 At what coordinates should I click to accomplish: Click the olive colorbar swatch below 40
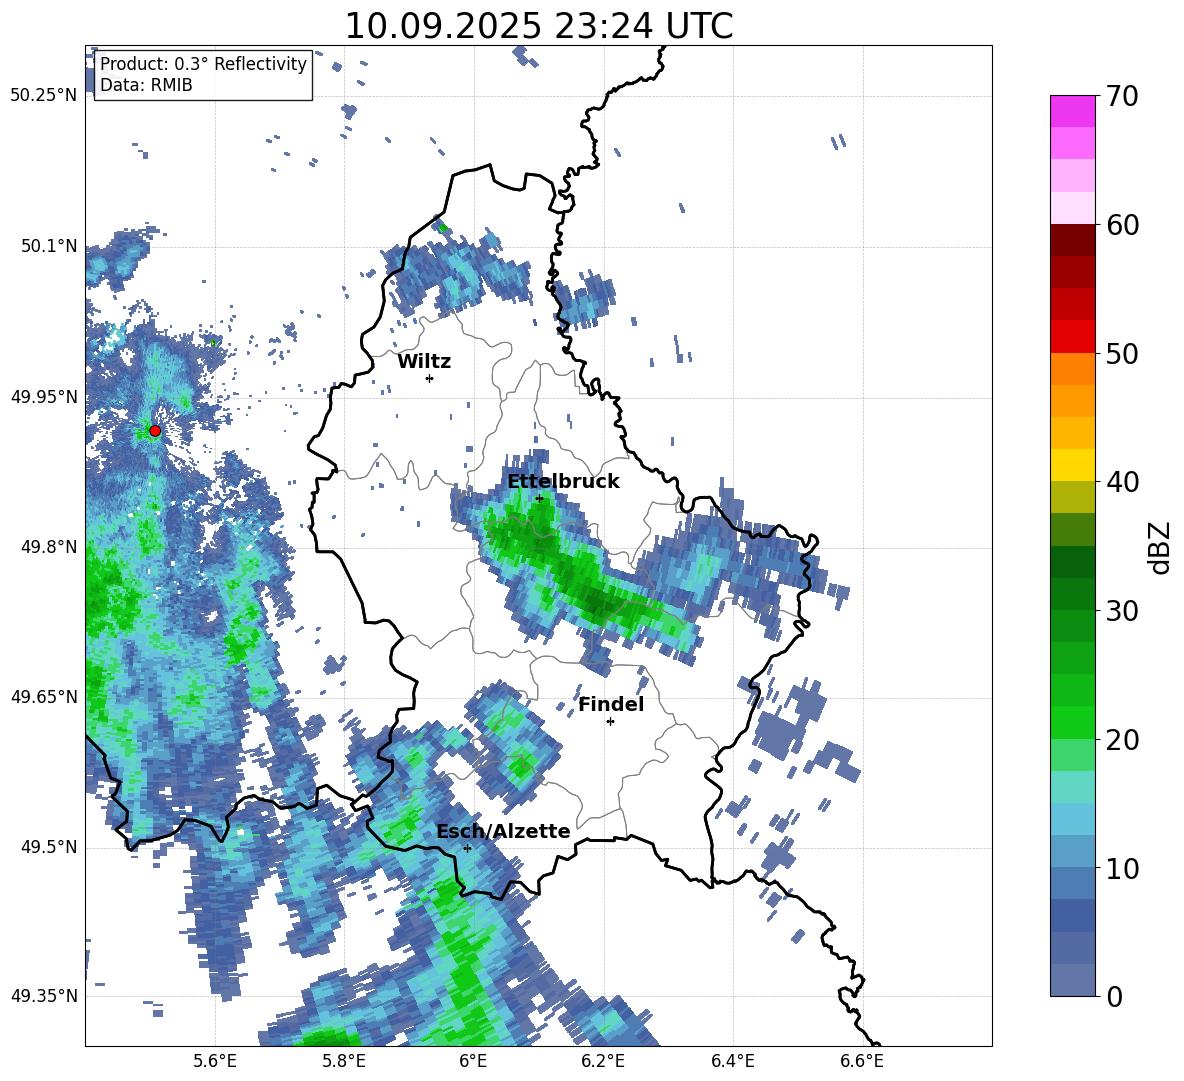coord(1072,497)
